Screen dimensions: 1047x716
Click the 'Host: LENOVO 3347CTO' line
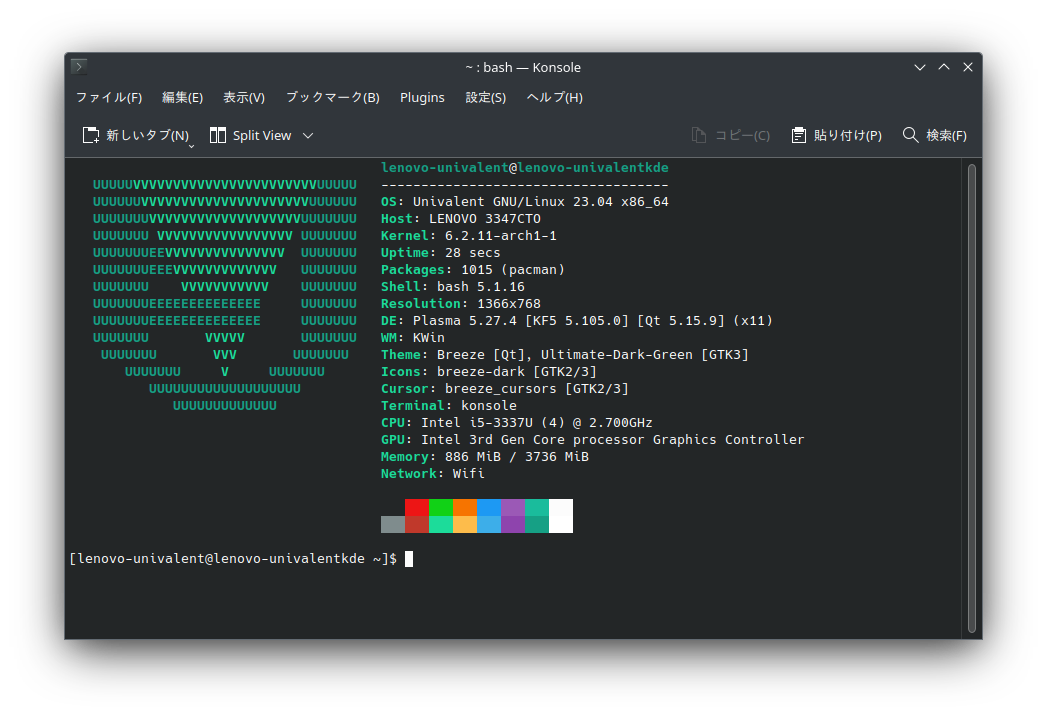coord(461,218)
